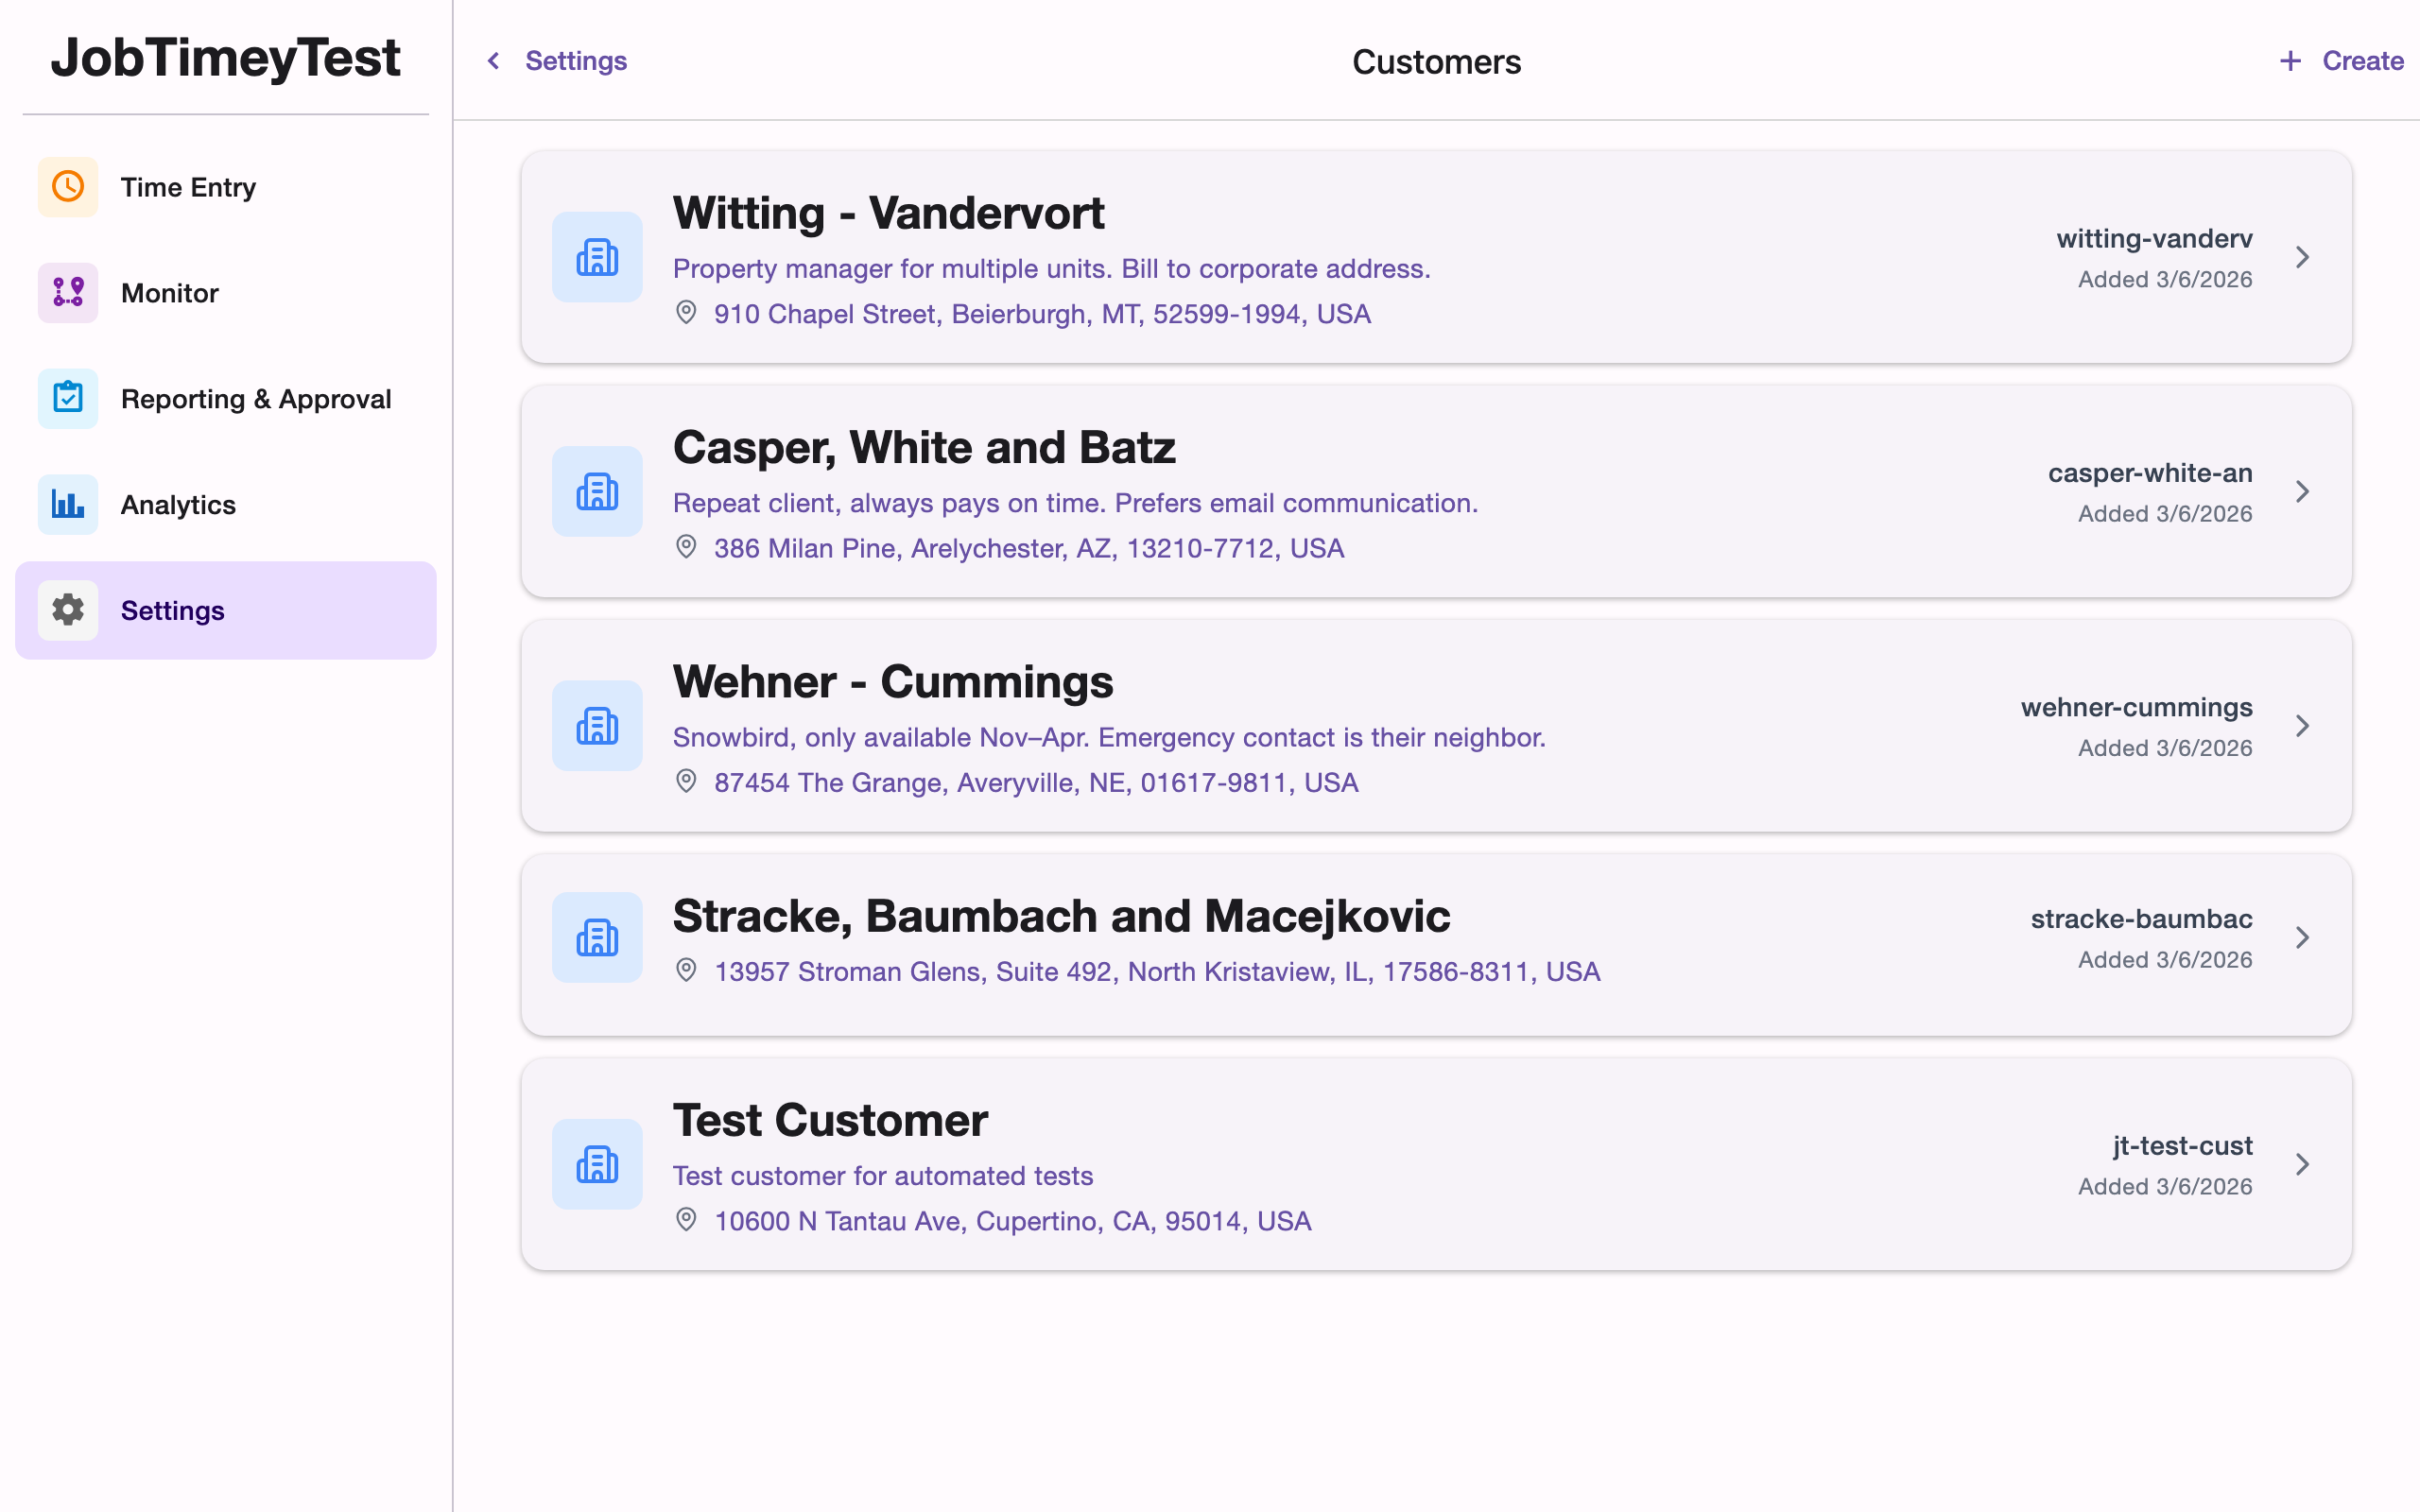
Task: Click the Monitor sidebar icon
Action: [67, 293]
